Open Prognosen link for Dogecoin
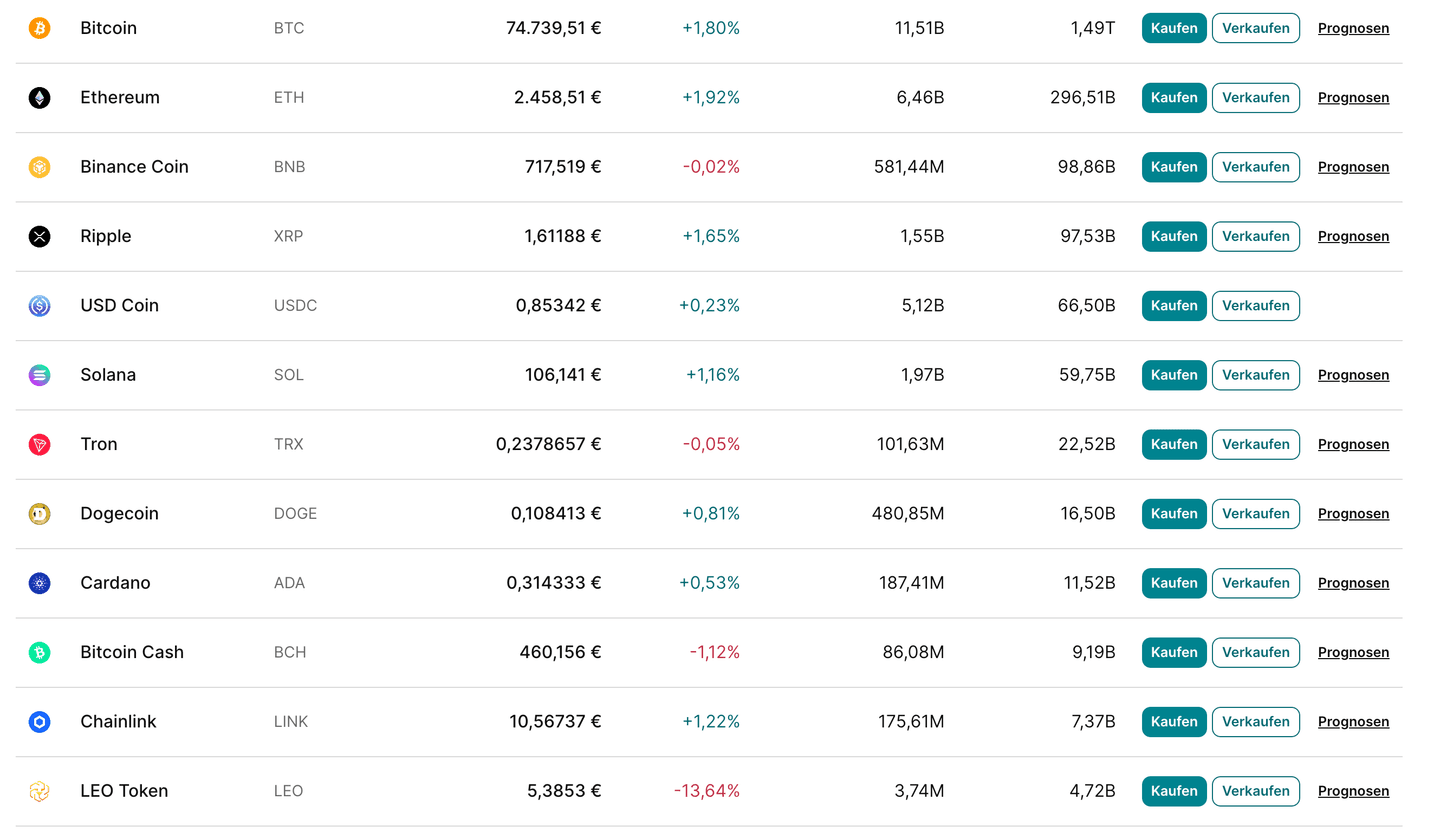1440x834 pixels. point(1353,514)
